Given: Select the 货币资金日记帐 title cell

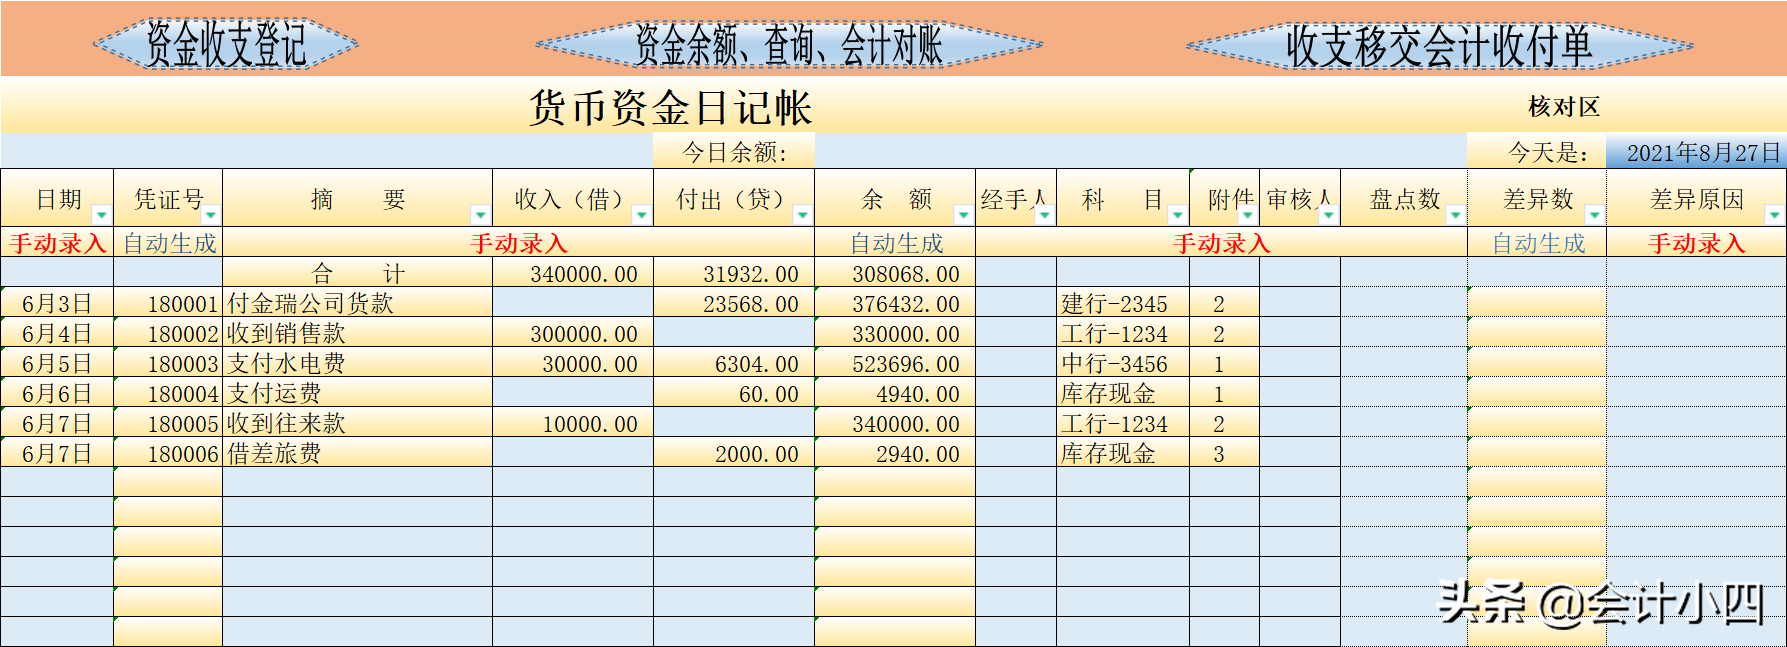Looking at the screenshot, I should 670,107.
